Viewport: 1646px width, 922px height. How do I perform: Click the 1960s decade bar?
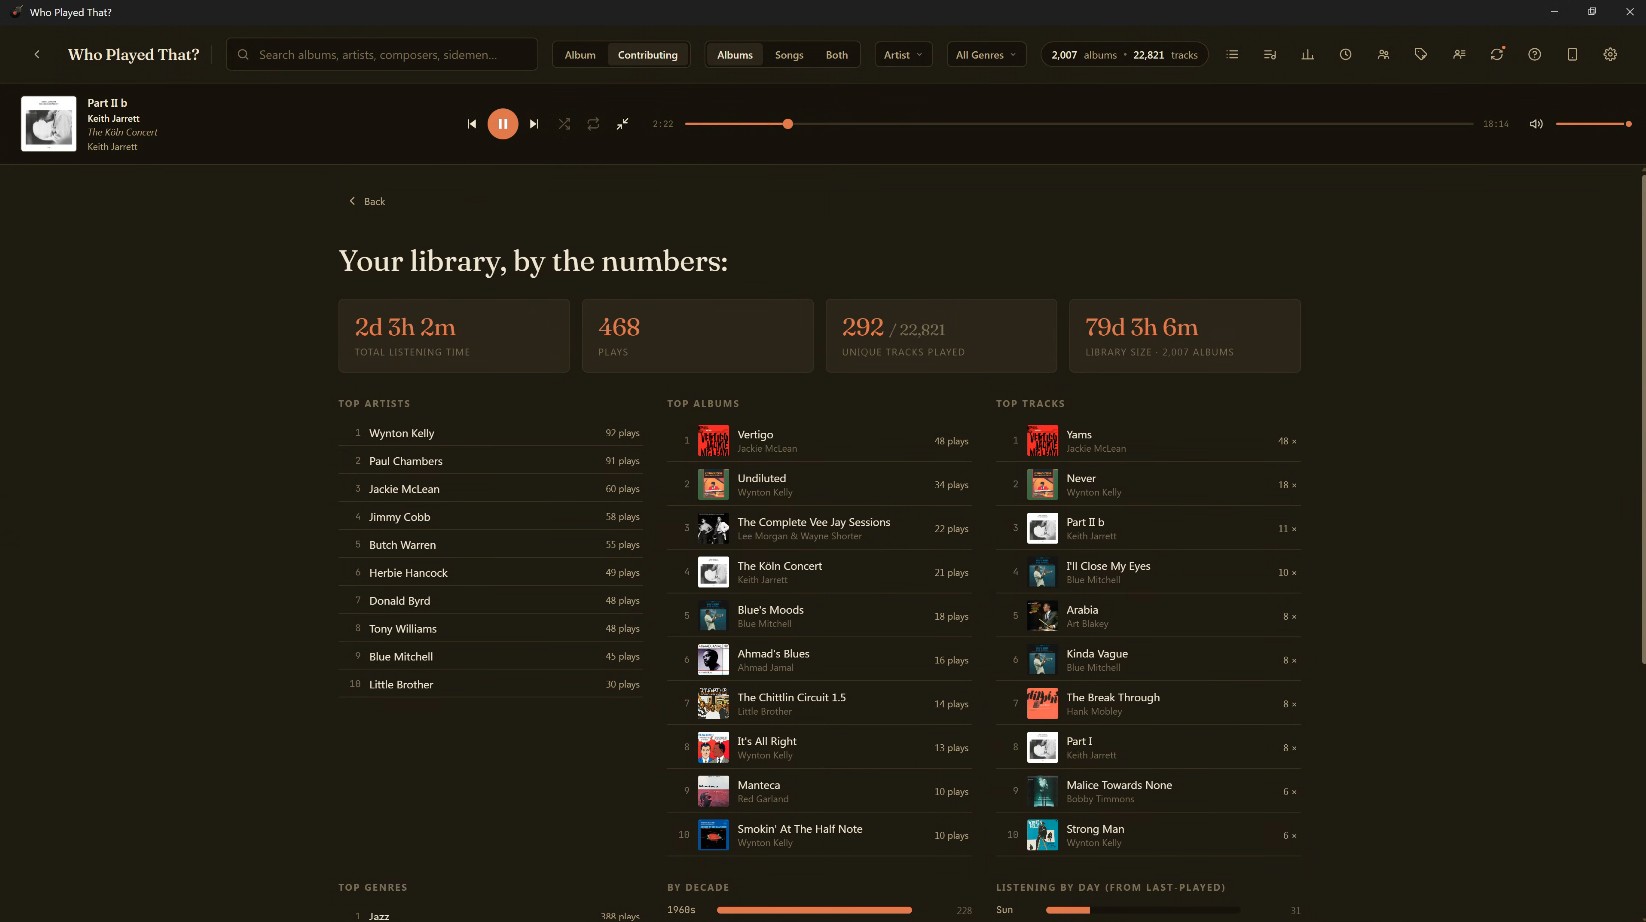coord(814,910)
